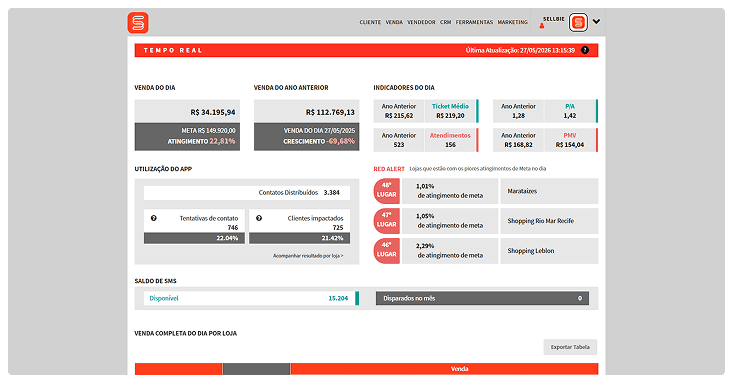Select Shopping Leblon store
Image resolution: width=733 pixels, height=383 pixels.
pos(549,251)
